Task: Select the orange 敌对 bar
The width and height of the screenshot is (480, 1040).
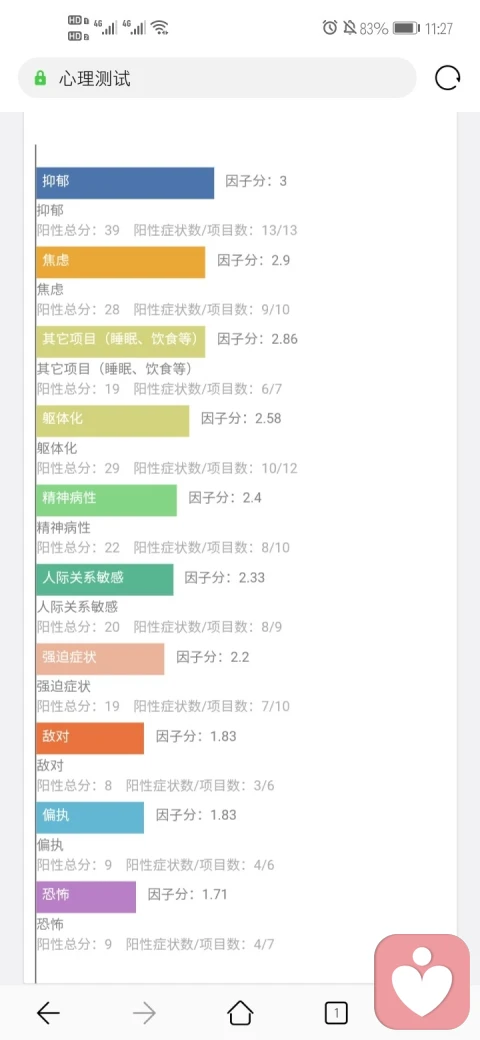Action: [x=90, y=738]
